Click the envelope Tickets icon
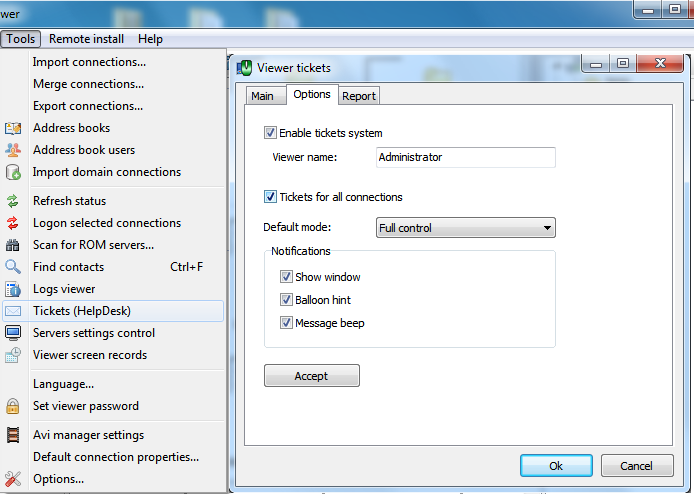 click(13, 311)
